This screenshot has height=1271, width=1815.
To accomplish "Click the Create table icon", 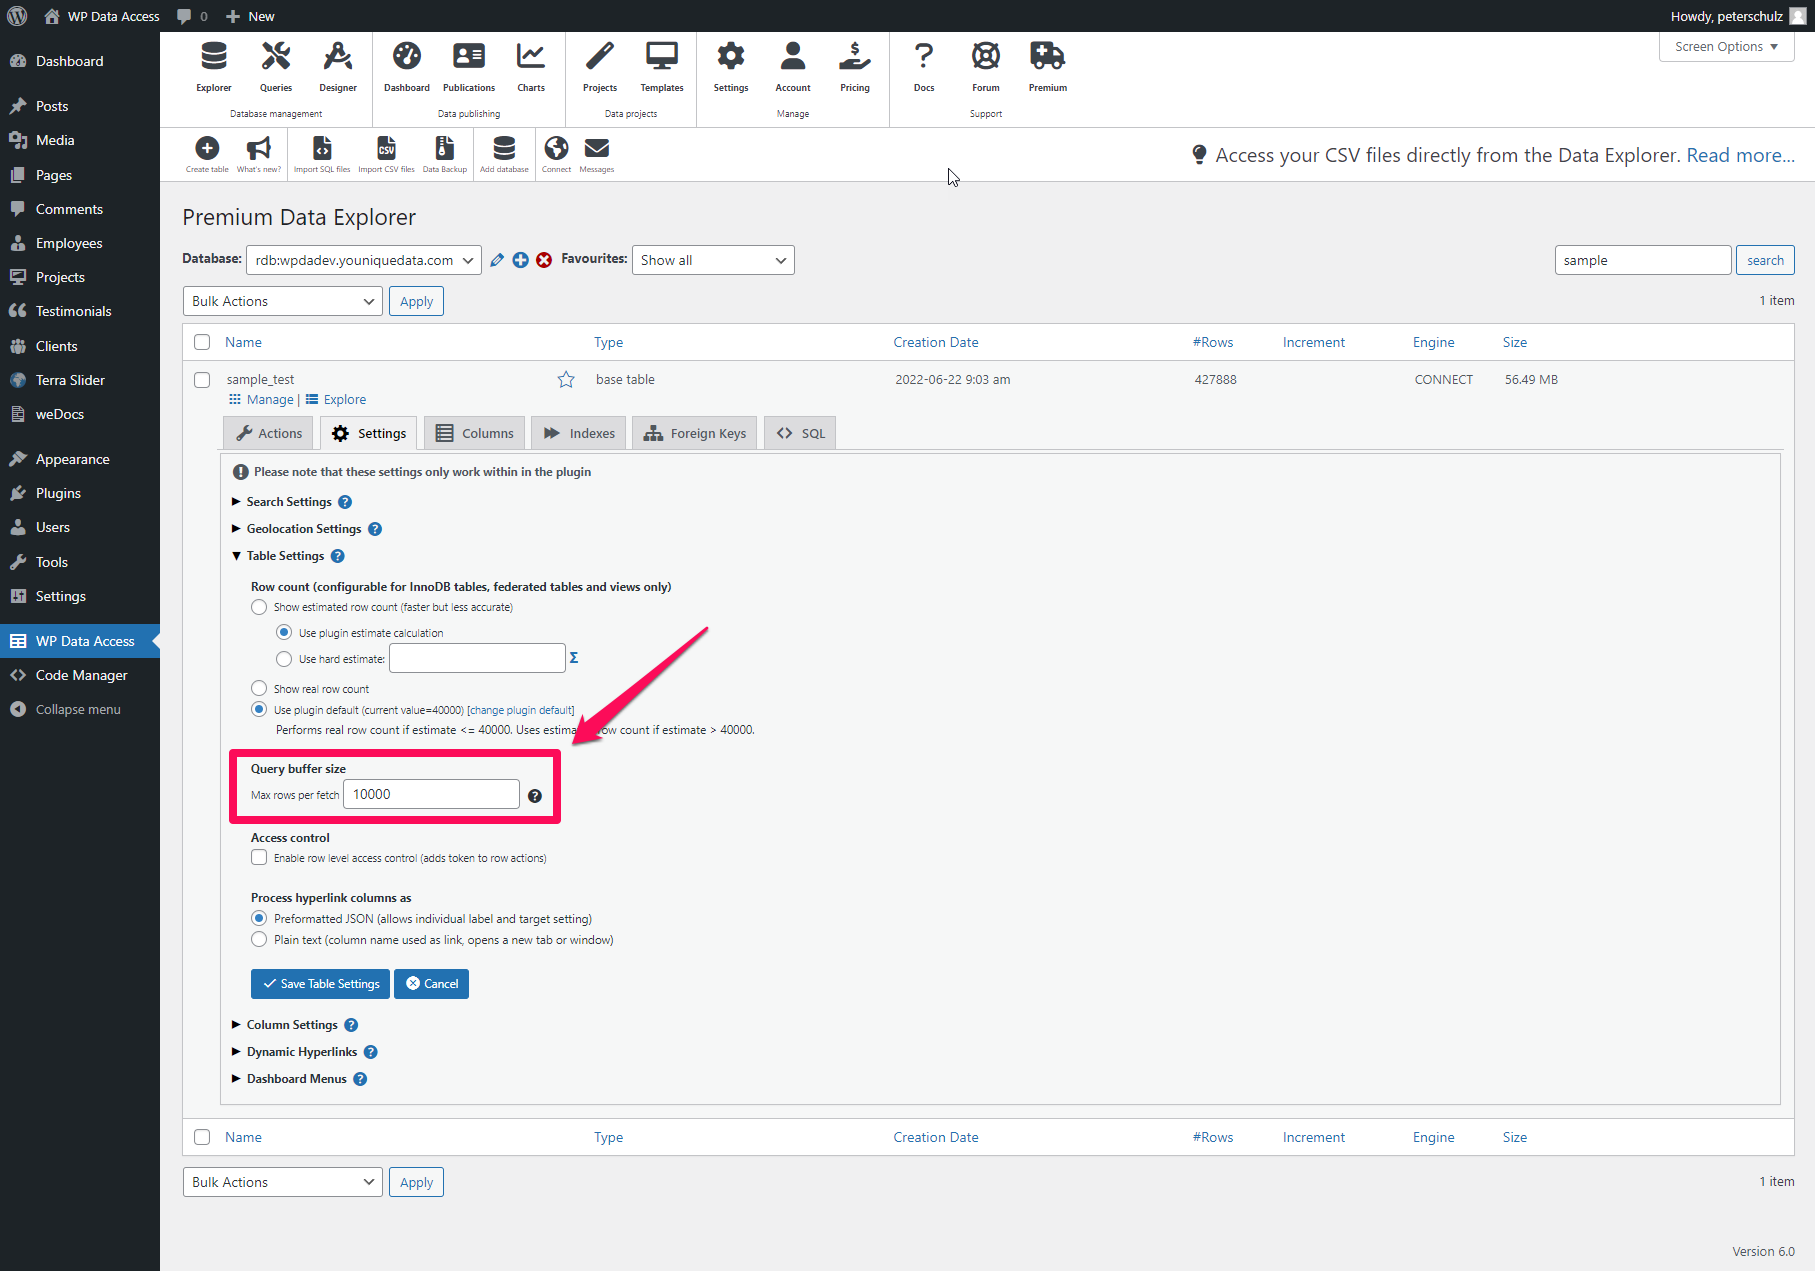I will point(207,151).
